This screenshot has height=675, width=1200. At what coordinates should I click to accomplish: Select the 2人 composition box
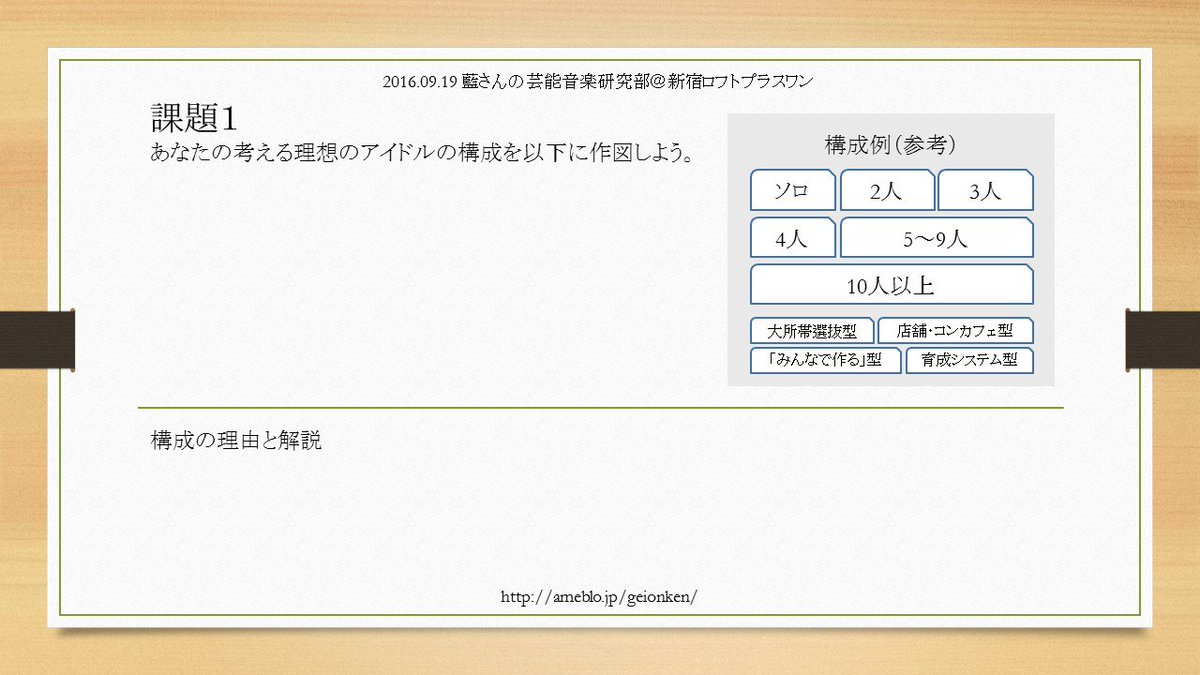click(x=887, y=190)
